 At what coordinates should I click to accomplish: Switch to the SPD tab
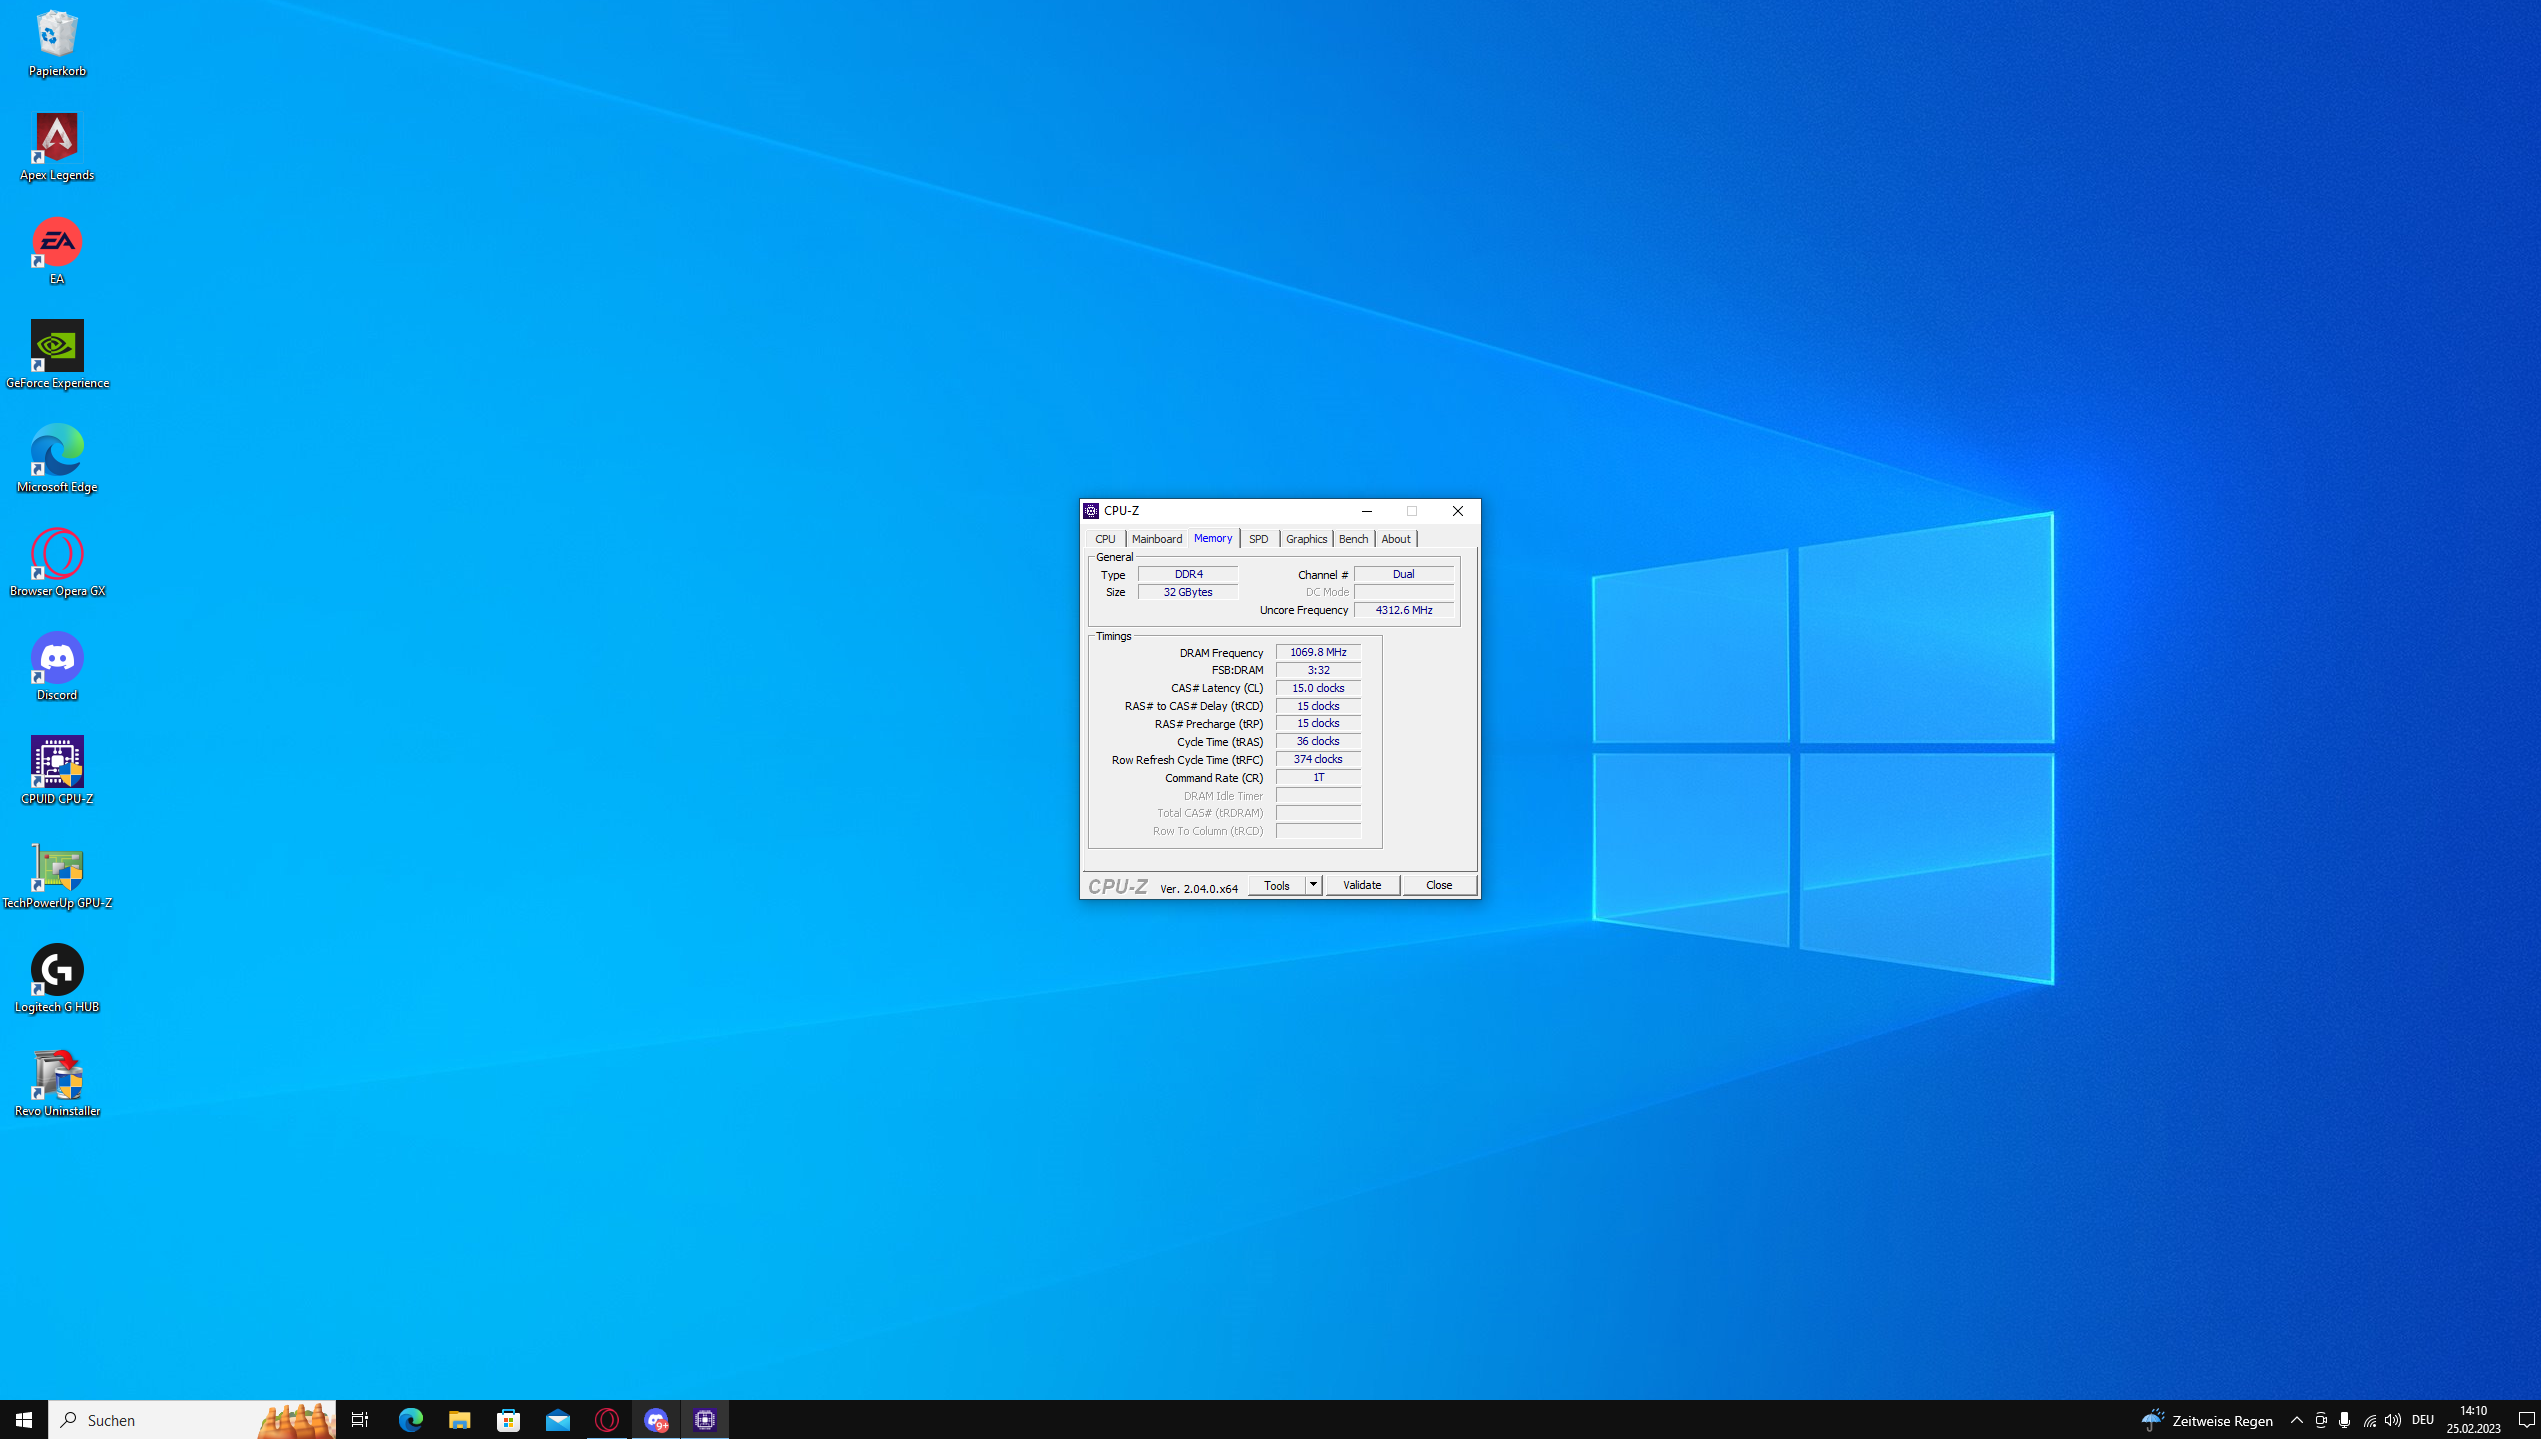pos(1258,539)
